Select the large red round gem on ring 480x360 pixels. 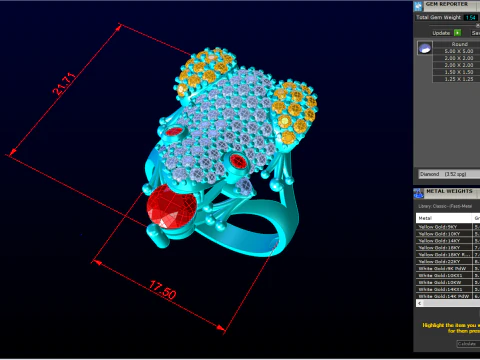(x=172, y=207)
